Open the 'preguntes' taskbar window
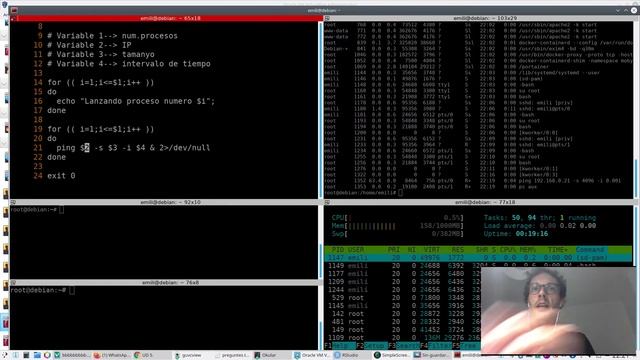The width and height of the screenshot is (640, 360). coord(231,355)
